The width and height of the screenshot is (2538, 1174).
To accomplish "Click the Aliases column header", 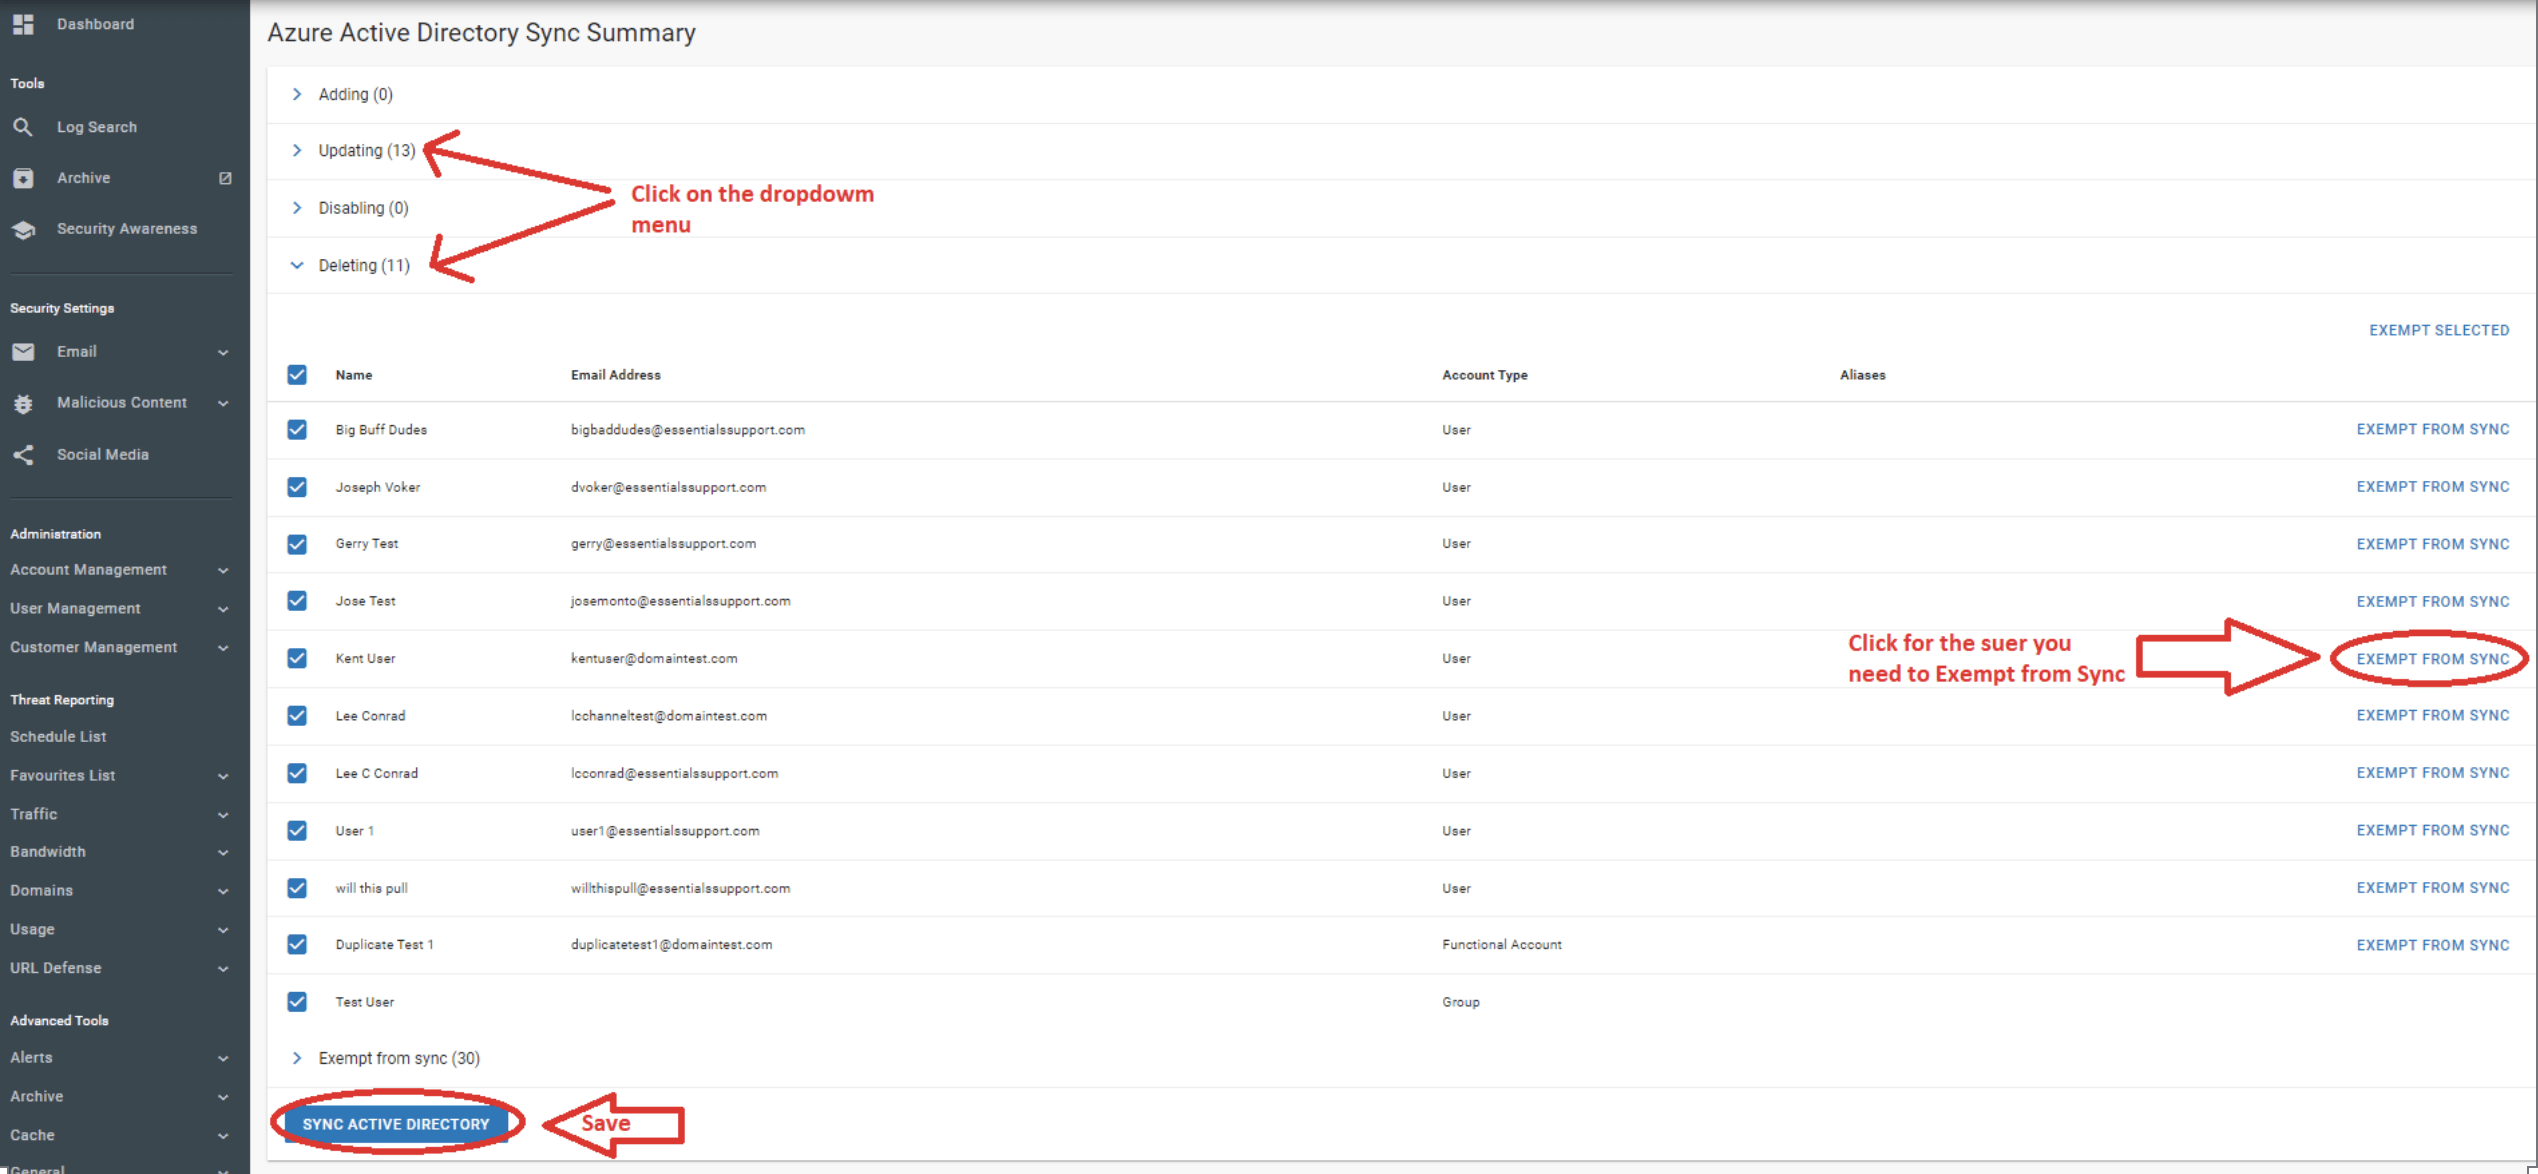I will 1863,375.
